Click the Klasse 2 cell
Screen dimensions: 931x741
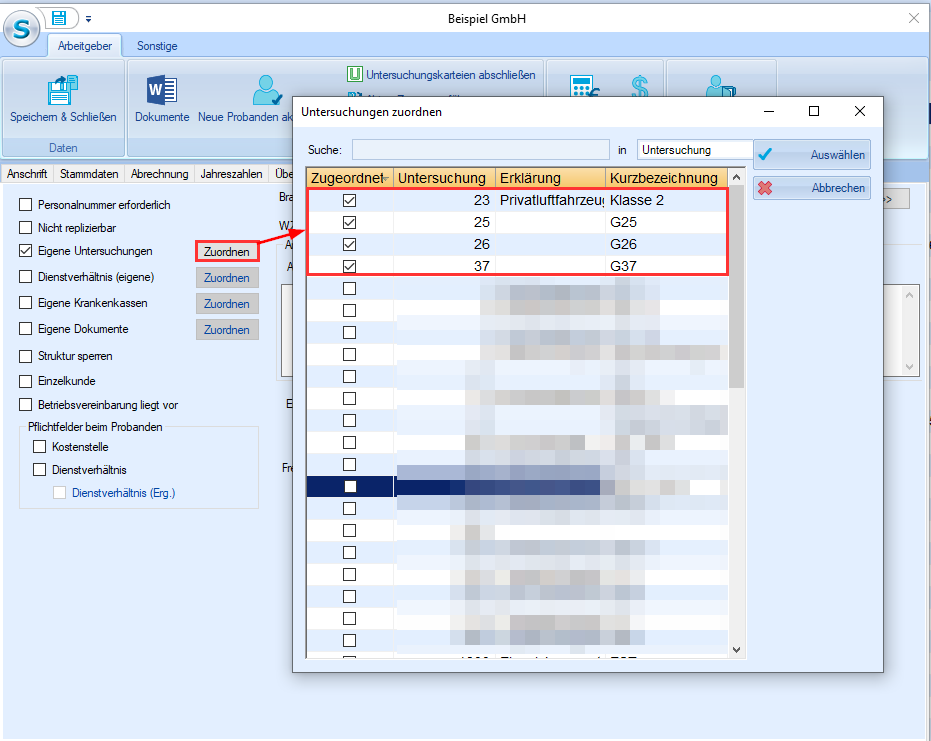(x=667, y=201)
